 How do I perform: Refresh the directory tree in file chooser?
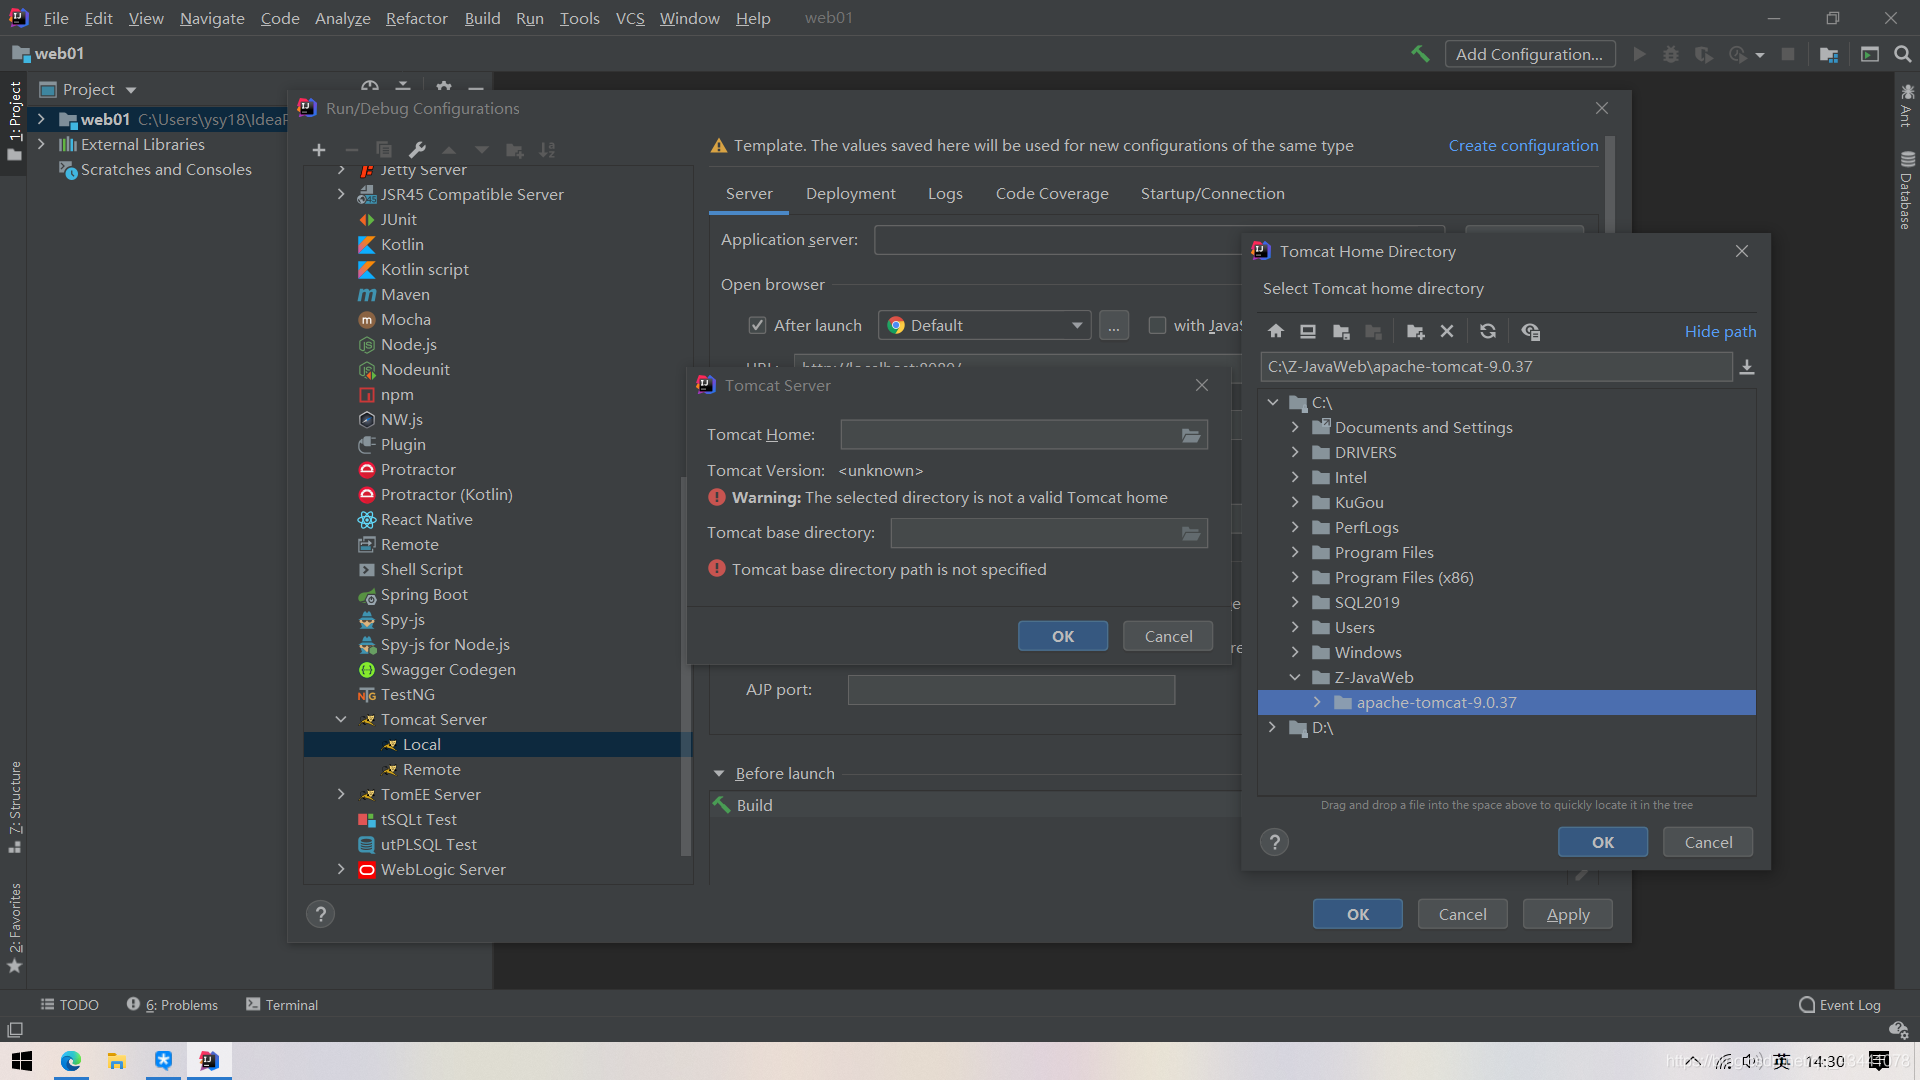(x=1488, y=332)
